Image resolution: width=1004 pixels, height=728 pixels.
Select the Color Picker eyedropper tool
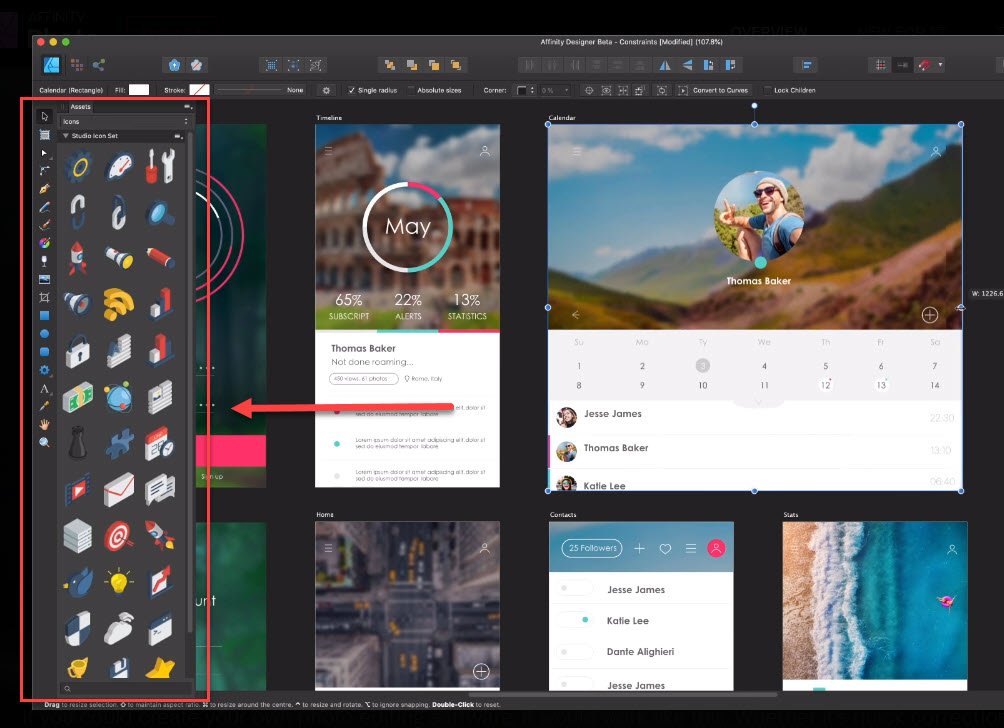(x=44, y=406)
